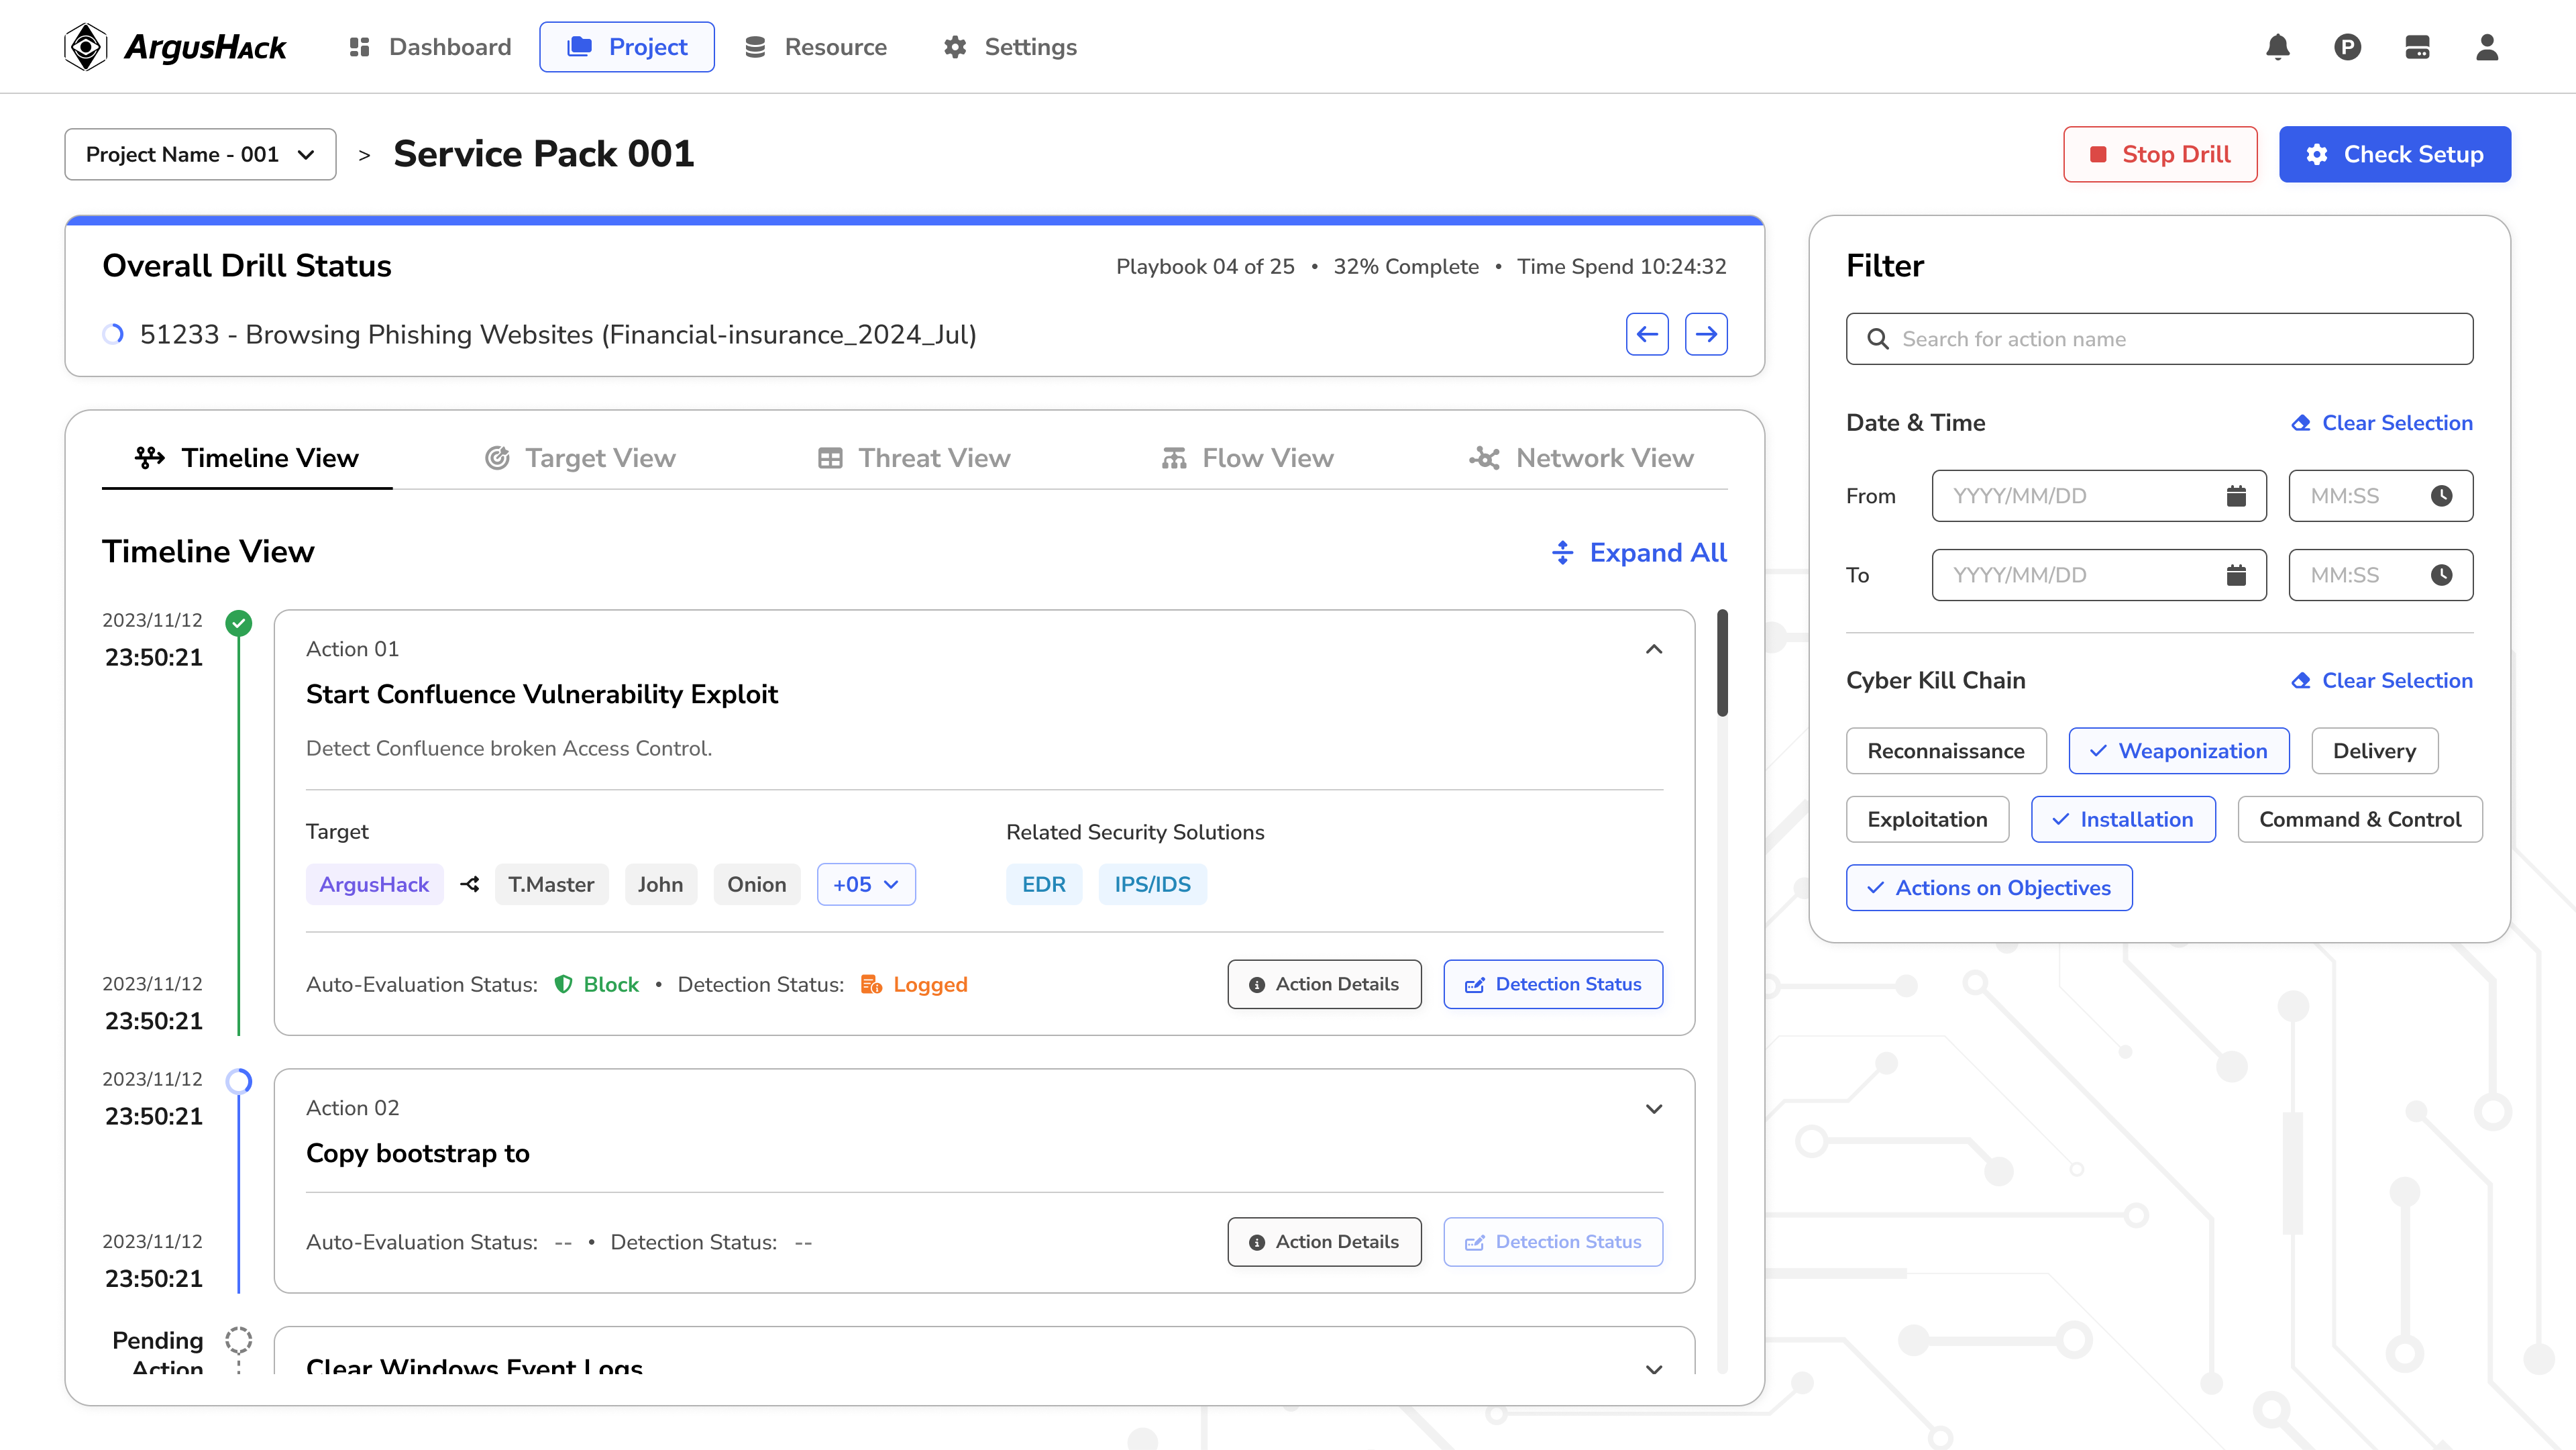Switch to Threat View tab
The height and width of the screenshot is (1450, 2576).
coord(914,458)
